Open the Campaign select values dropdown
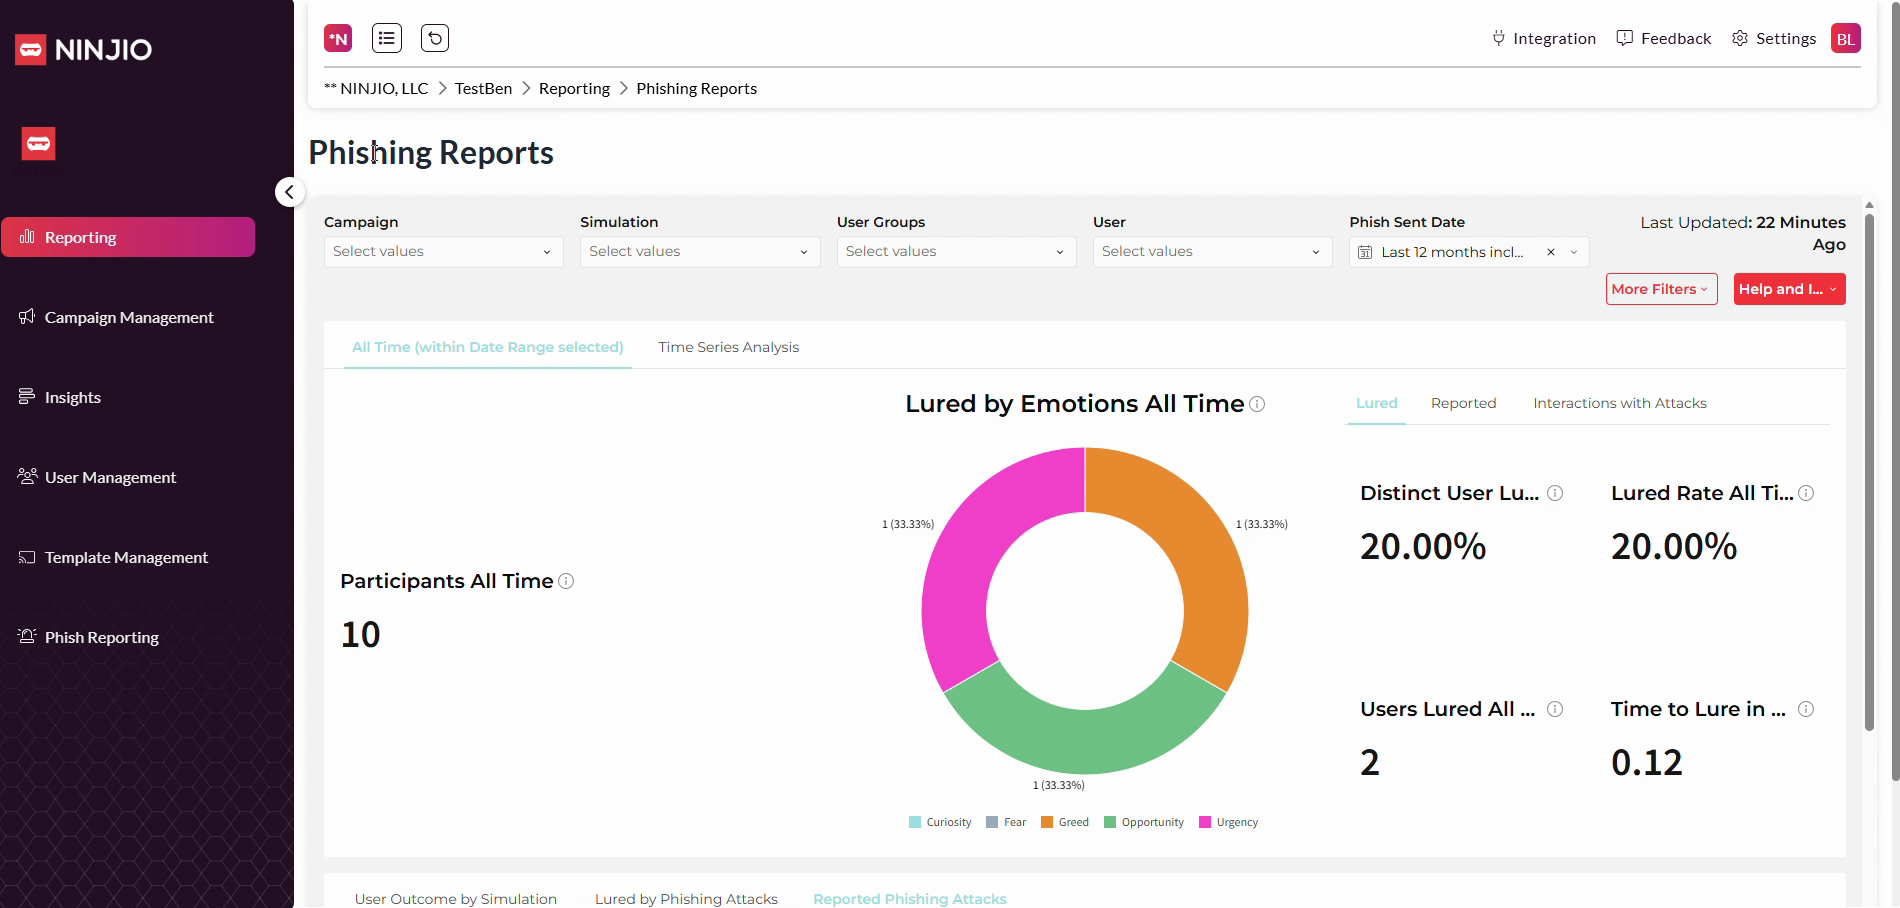This screenshot has height=908, width=1900. 443,252
